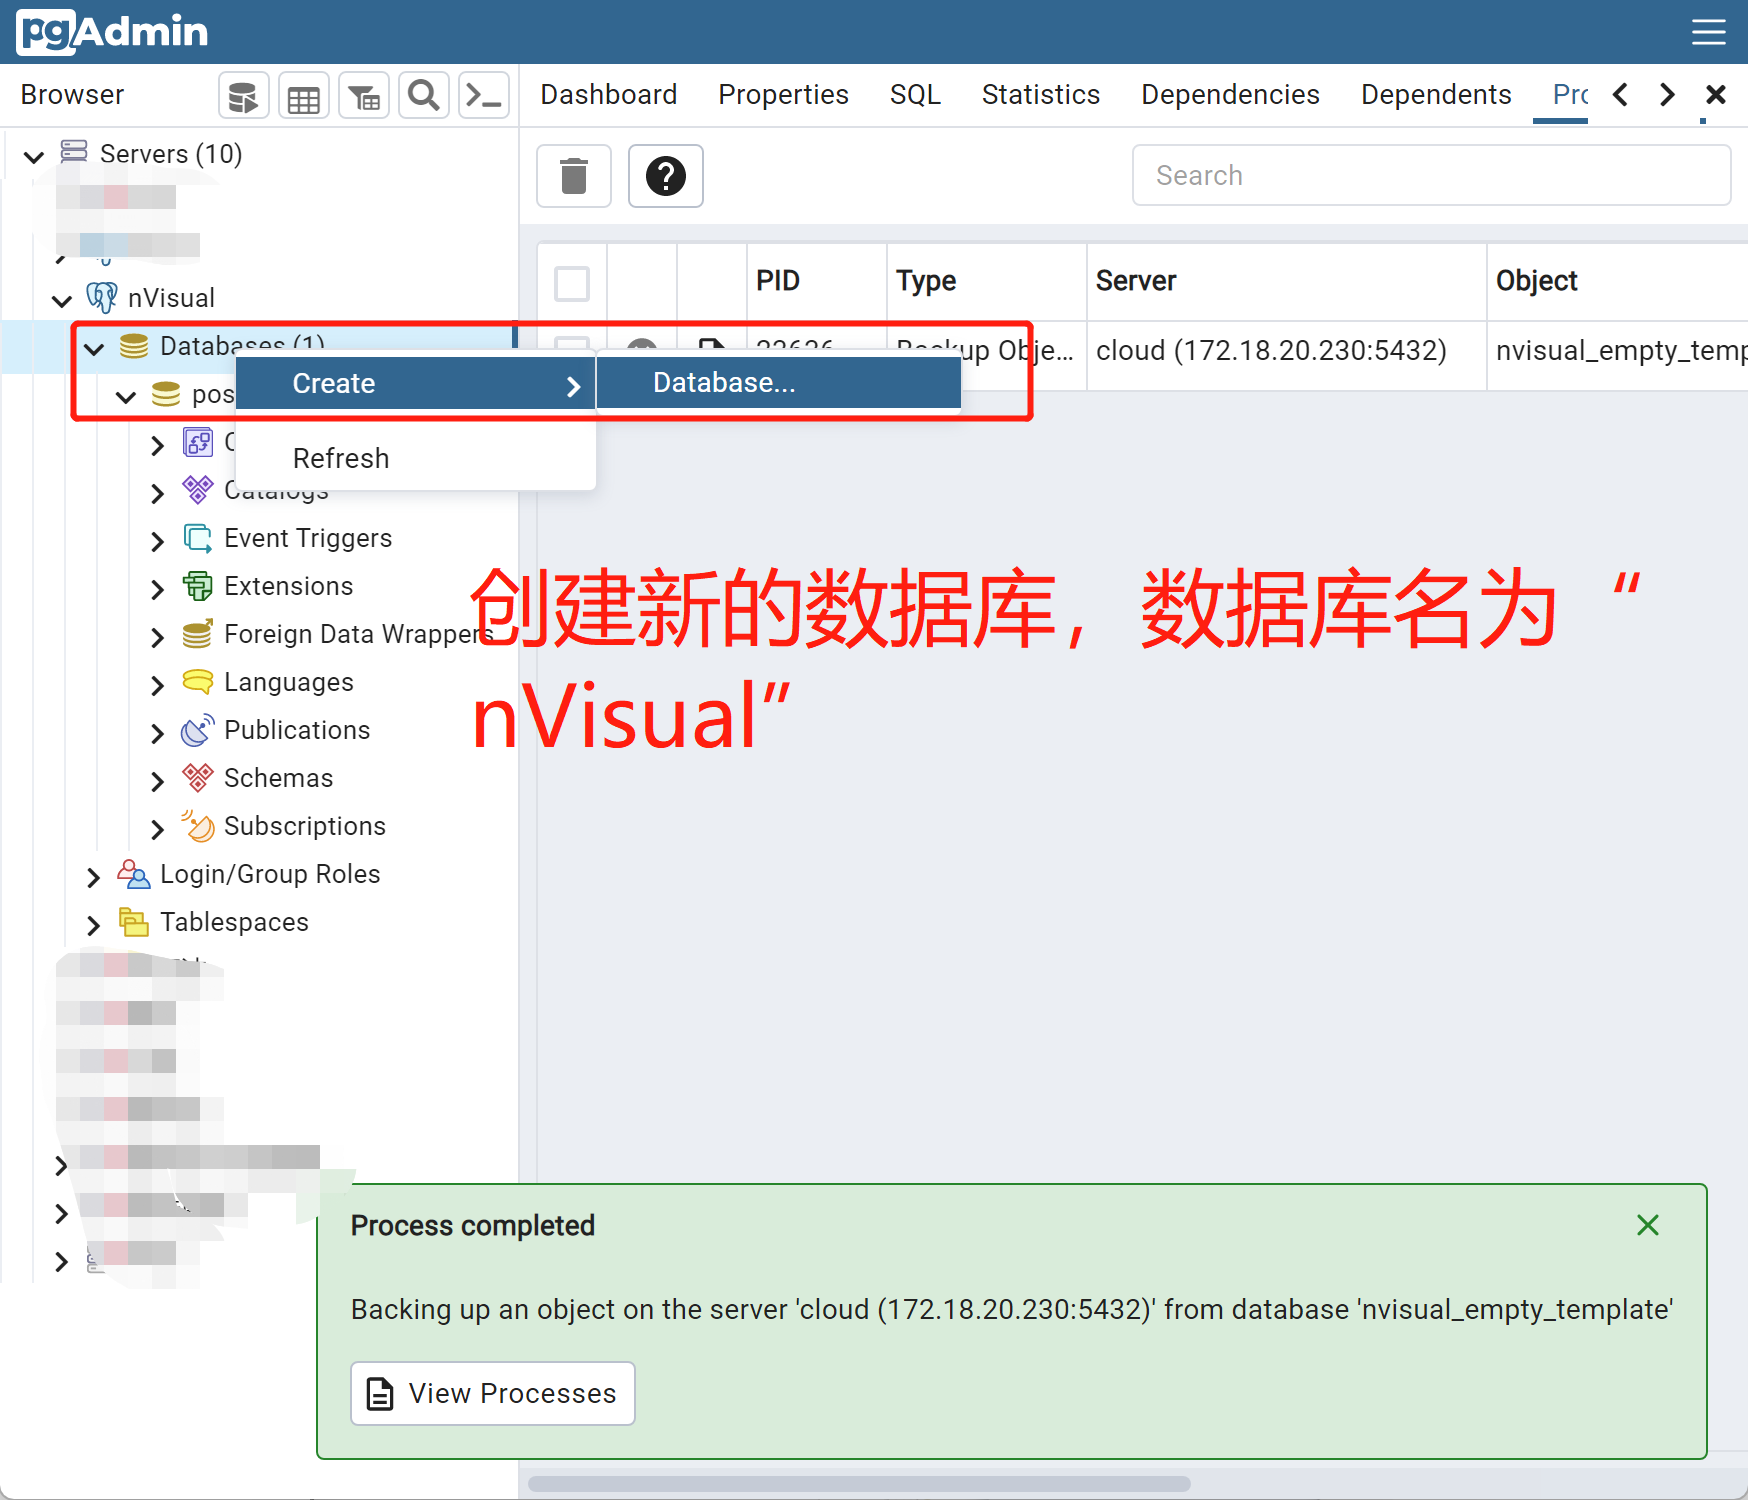Click the Server column header
This screenshot has width=1748, height=1500.
pos(1287,281)
